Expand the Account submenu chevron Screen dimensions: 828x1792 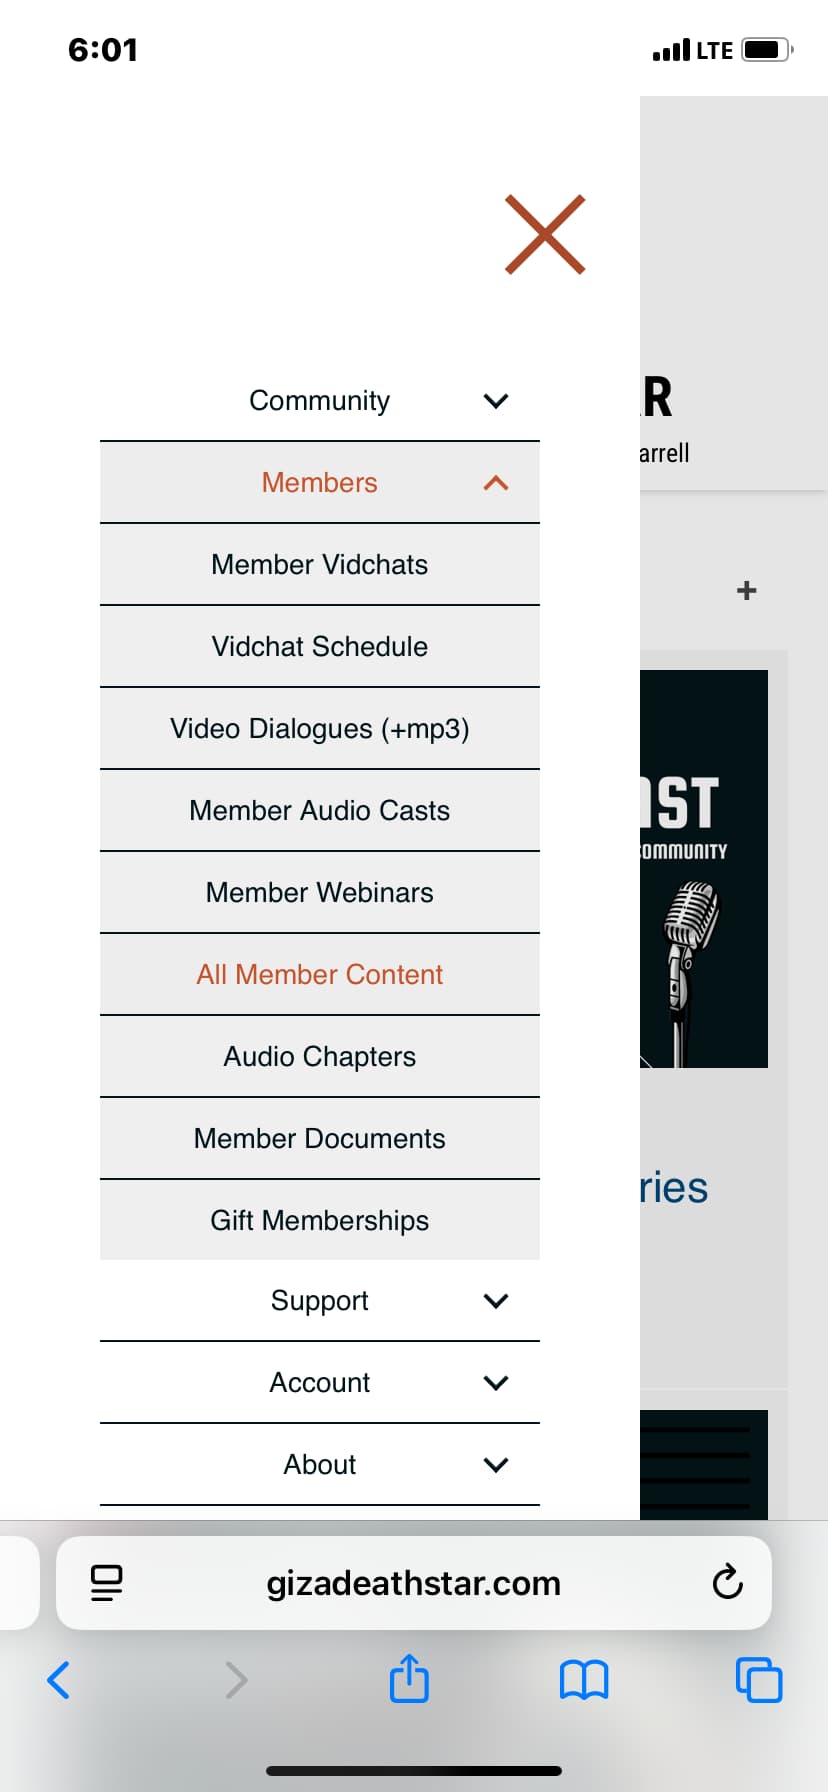[496, 1383]
